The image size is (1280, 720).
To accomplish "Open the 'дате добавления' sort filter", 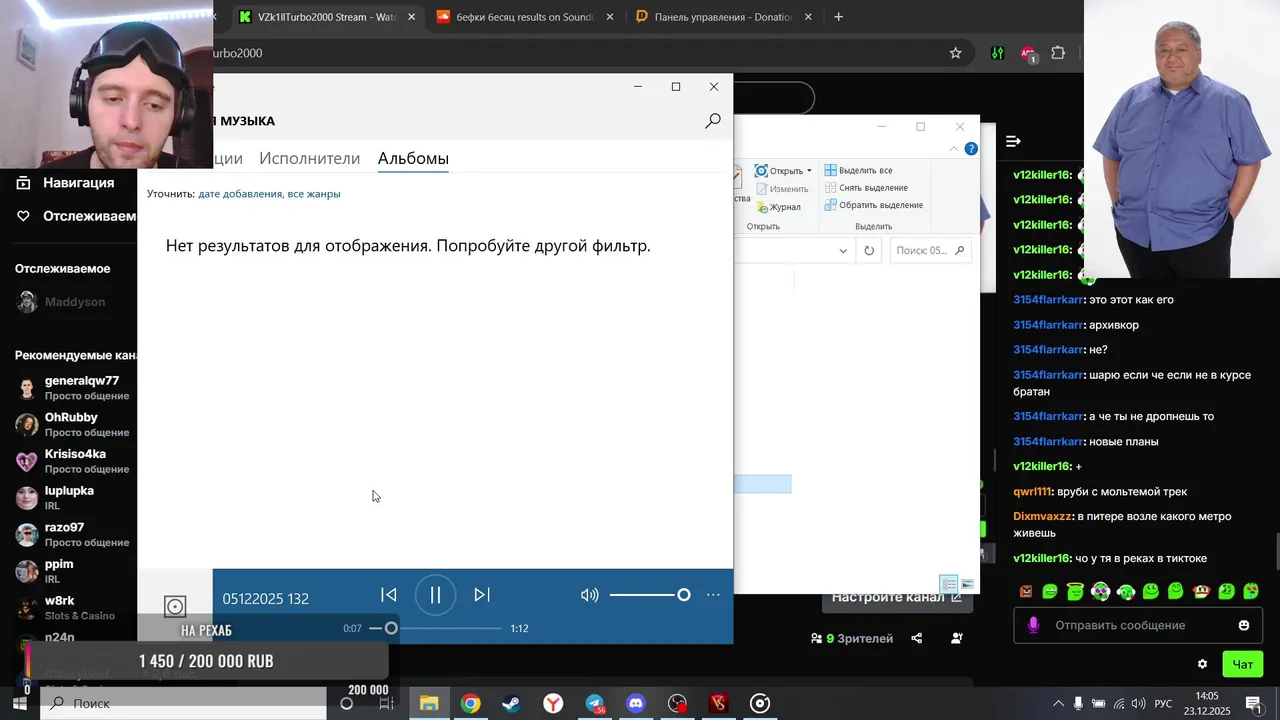I will (240, 194).
